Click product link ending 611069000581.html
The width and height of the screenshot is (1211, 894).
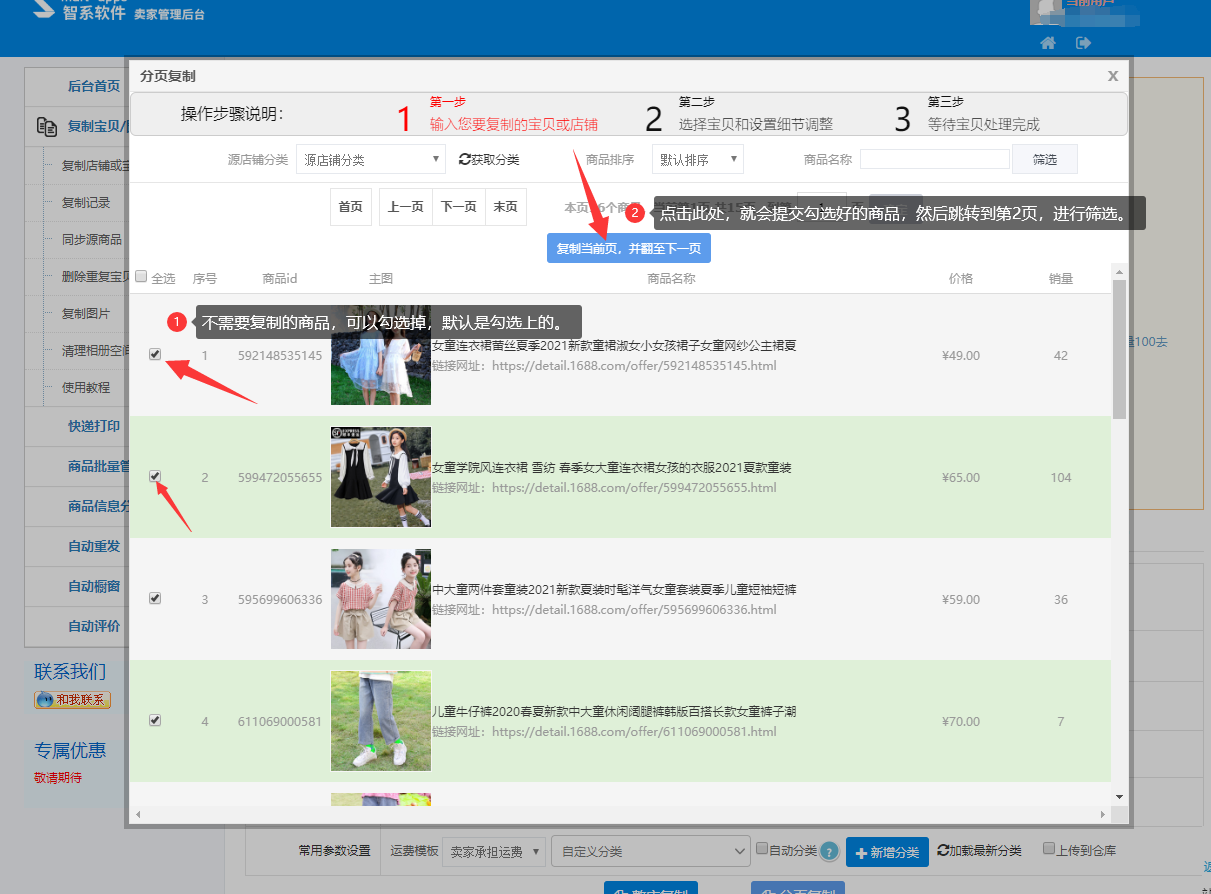point(634,732)
